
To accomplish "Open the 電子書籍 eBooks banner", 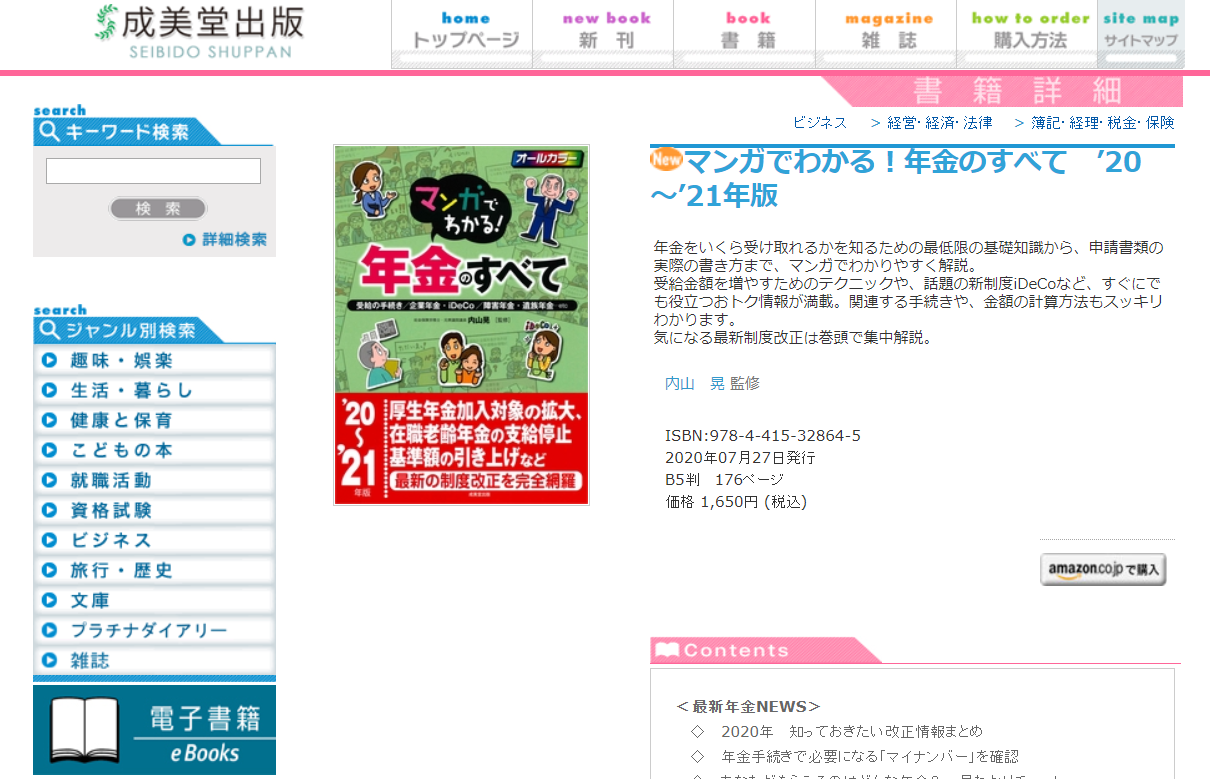I will tap(154, 730).
